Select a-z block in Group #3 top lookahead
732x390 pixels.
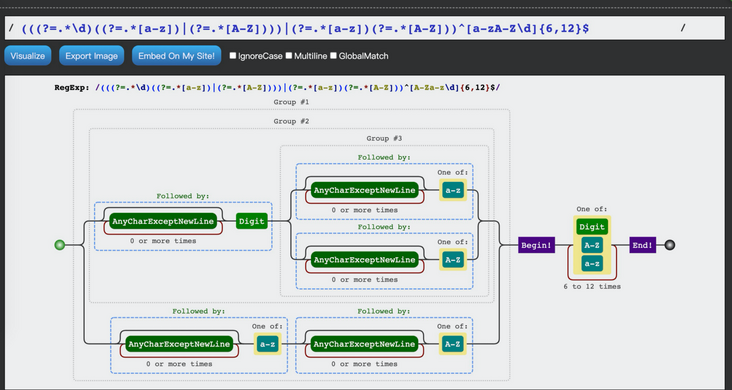coord(453,190)
